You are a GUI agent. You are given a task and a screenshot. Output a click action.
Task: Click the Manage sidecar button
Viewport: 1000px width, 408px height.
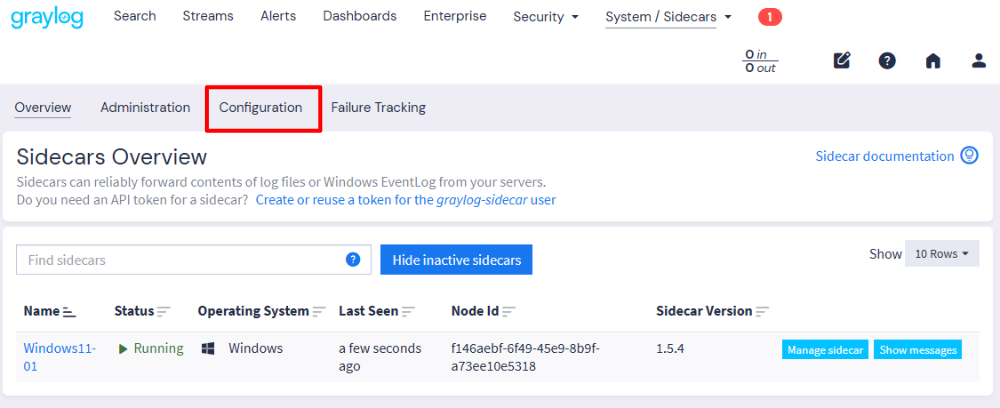click(x=825, y=350)
